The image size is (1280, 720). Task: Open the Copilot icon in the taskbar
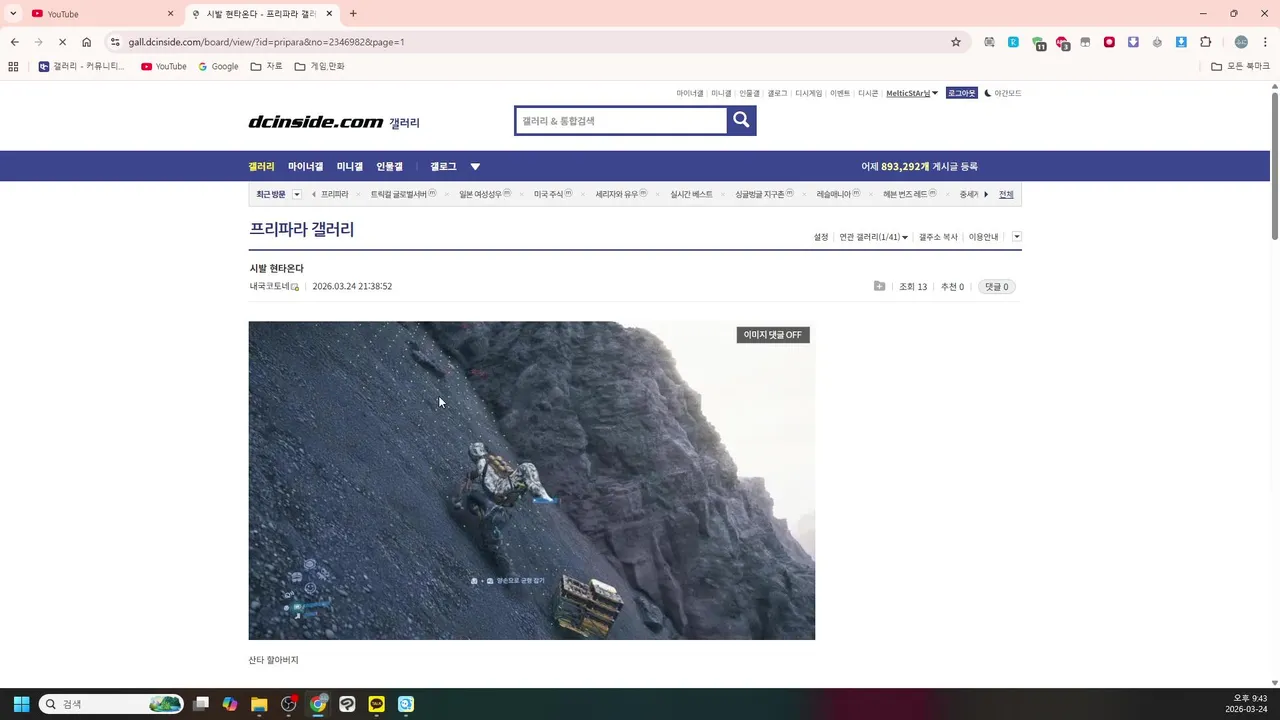[x=230, y=704]
